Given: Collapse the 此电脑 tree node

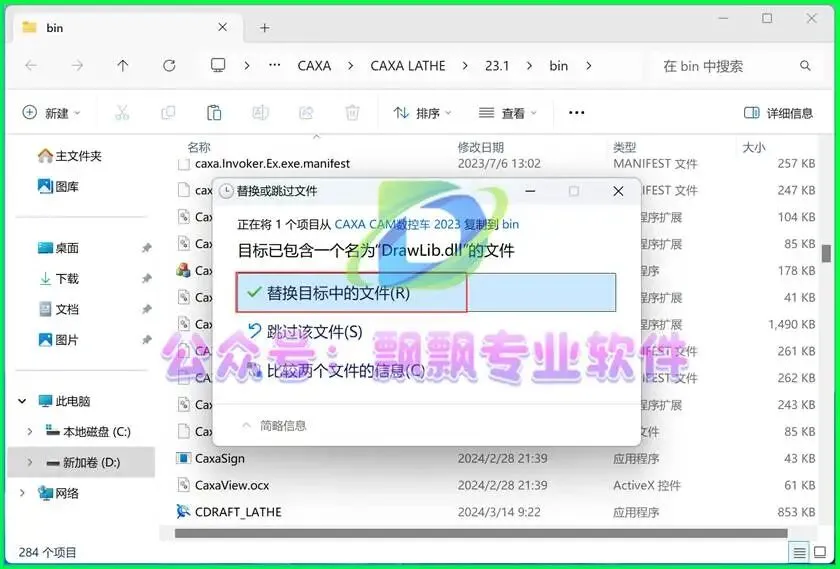Looking at the screenshot, I should pyautogui.click(x=22, y=401).
